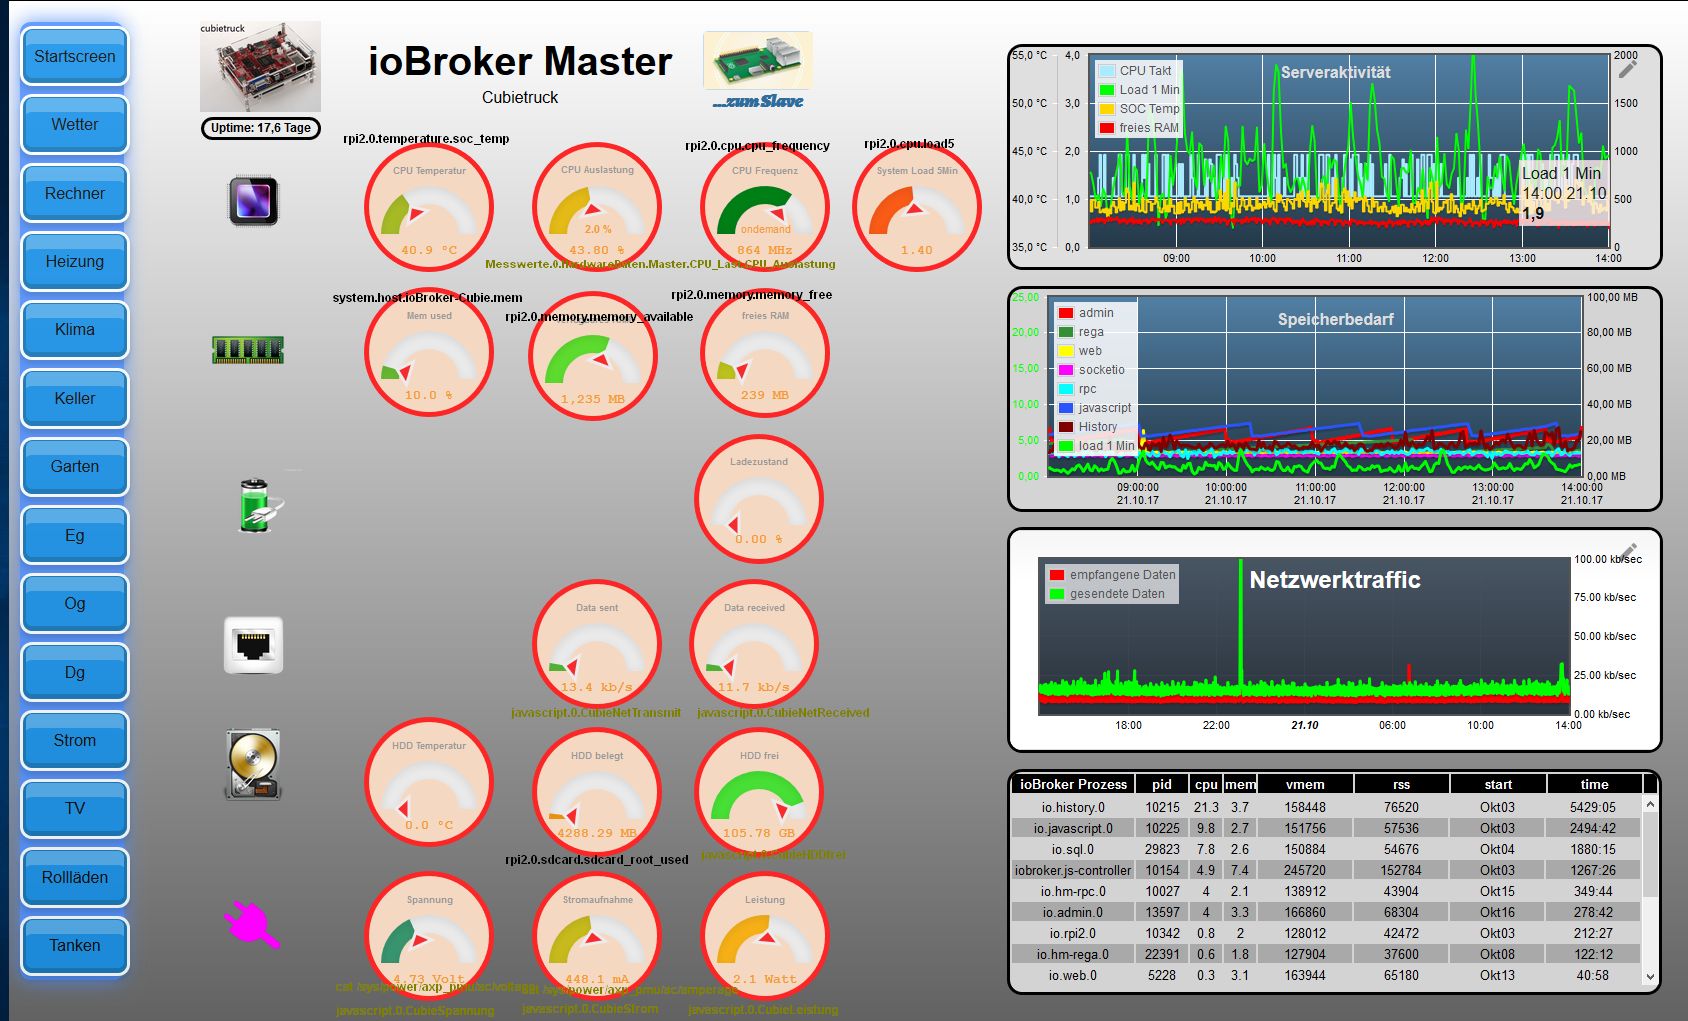
Task: Click the CPU chip icon
Action: [x=254, y=200]
